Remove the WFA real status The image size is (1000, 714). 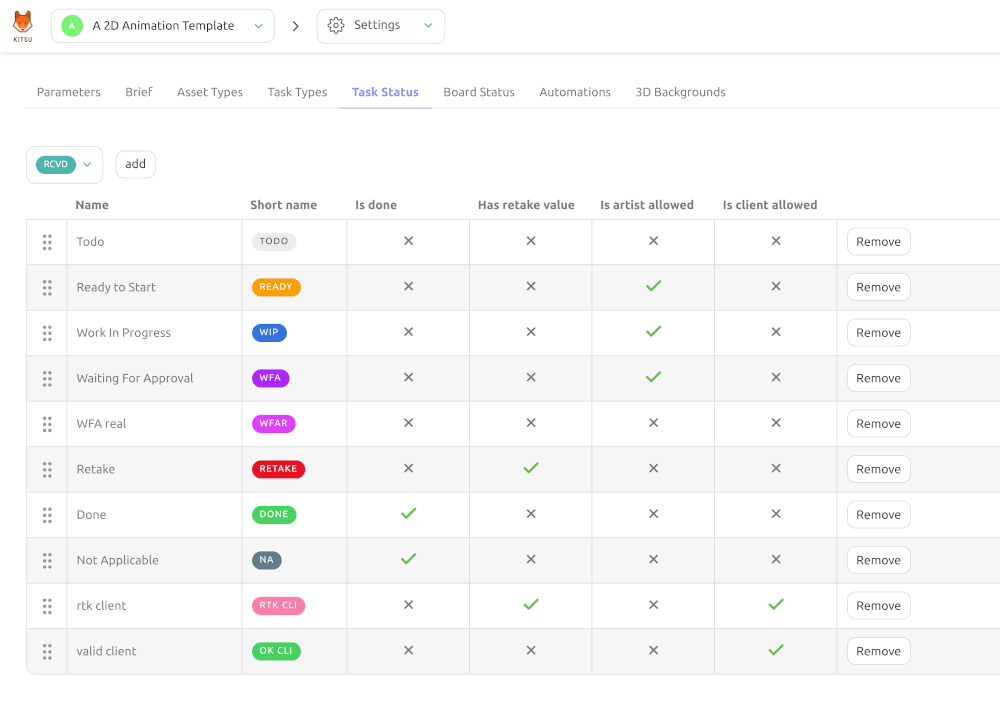878,424
